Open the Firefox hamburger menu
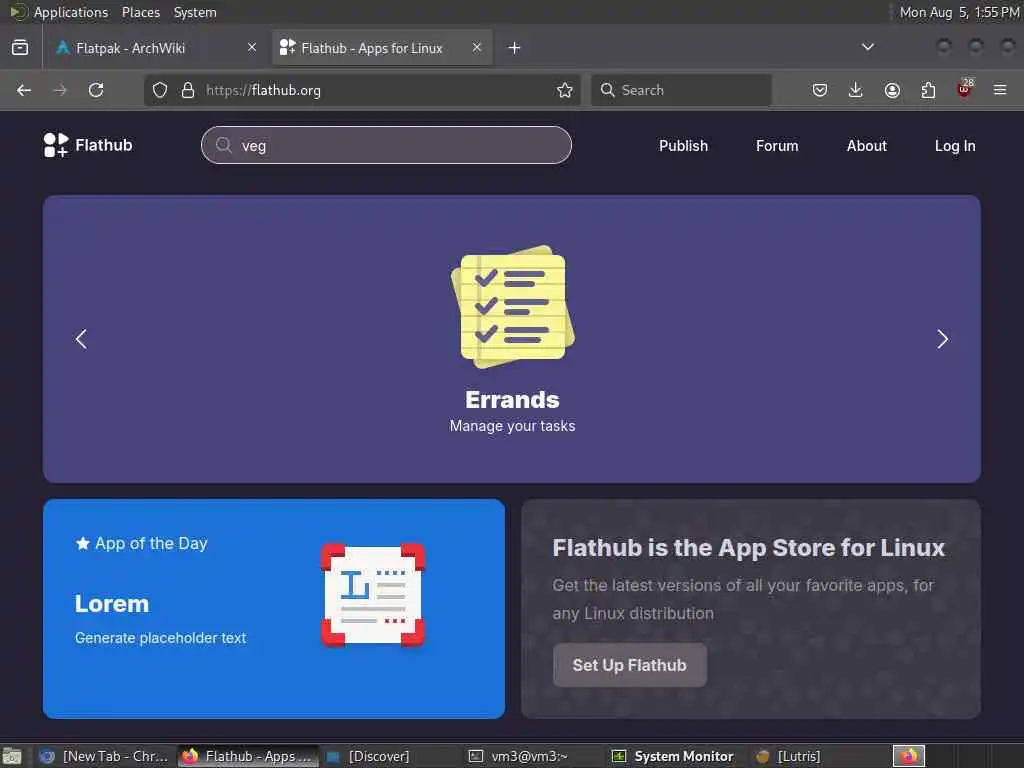Image resolution: width=1024 pixels, height=768 pixels. click(x=1000, y=90)
